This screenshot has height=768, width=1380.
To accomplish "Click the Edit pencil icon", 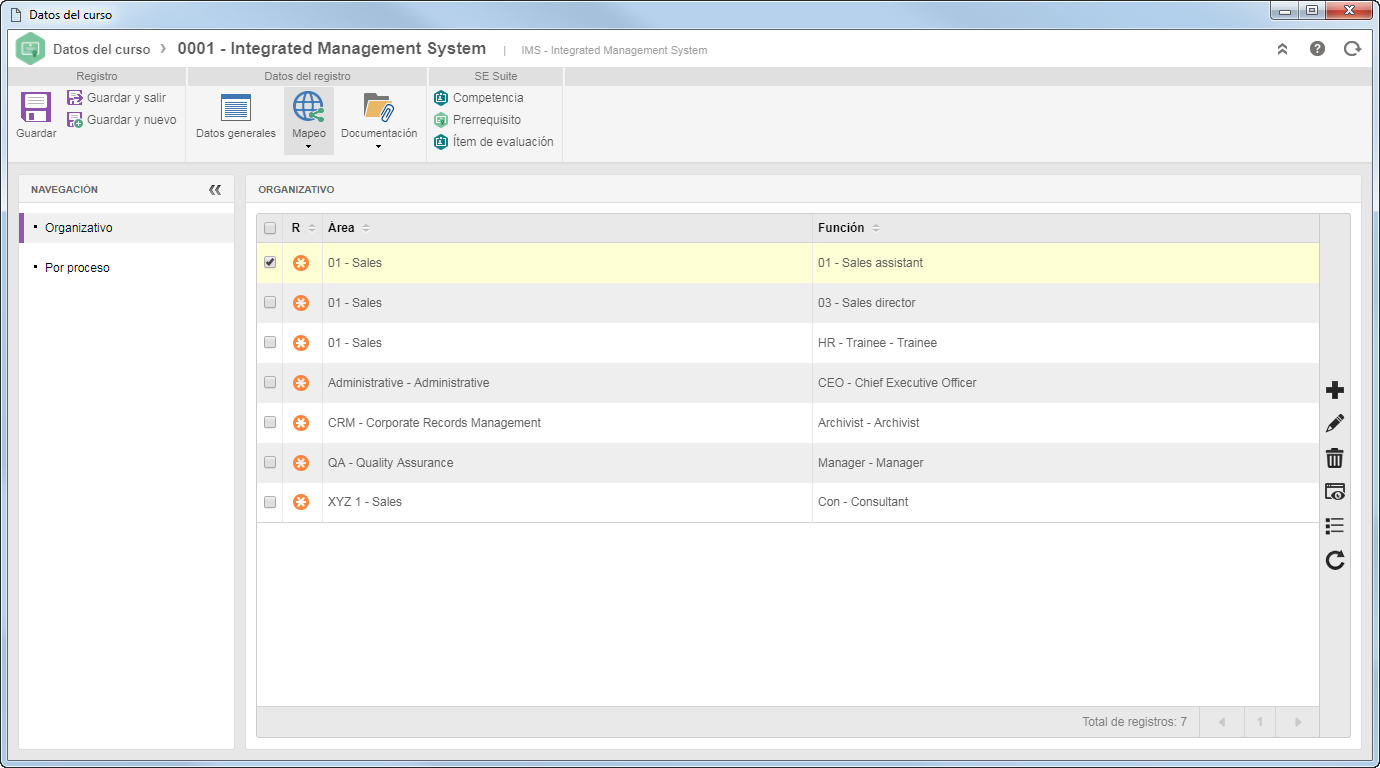I will [1334, 424].
